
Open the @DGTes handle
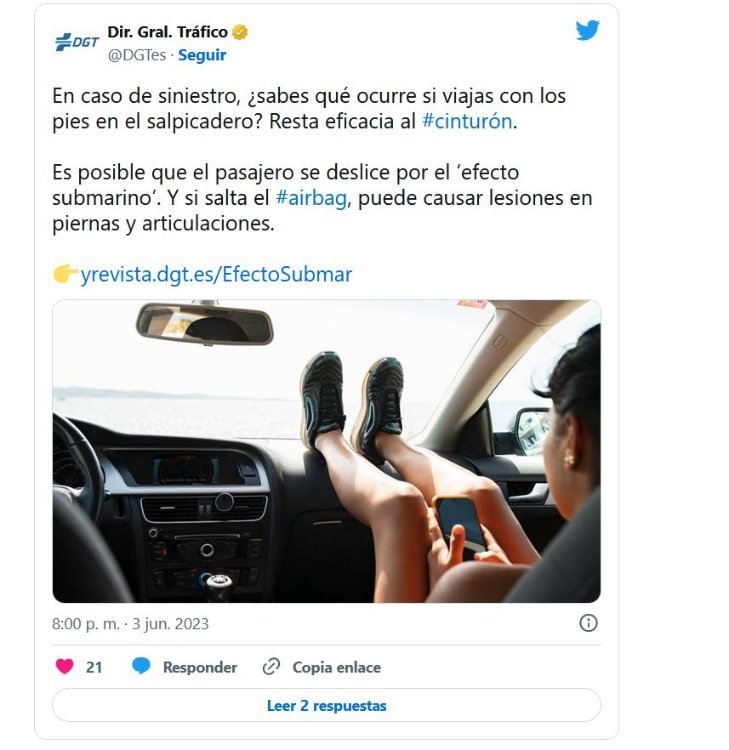(x=137, y=55)
